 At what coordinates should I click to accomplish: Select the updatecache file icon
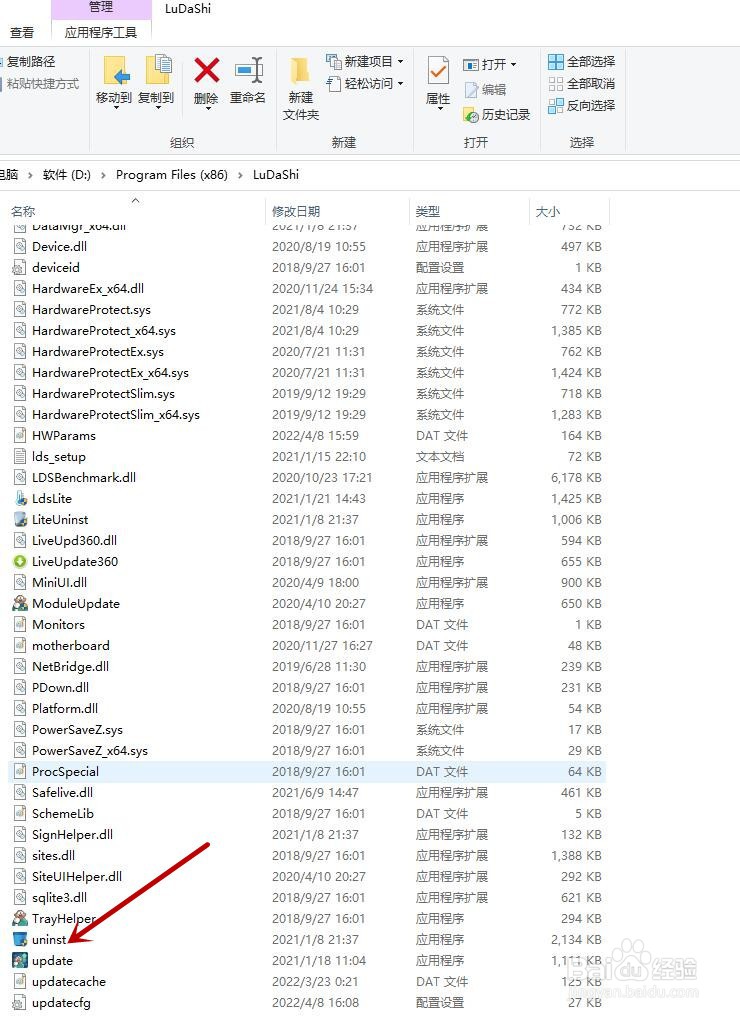20,981
